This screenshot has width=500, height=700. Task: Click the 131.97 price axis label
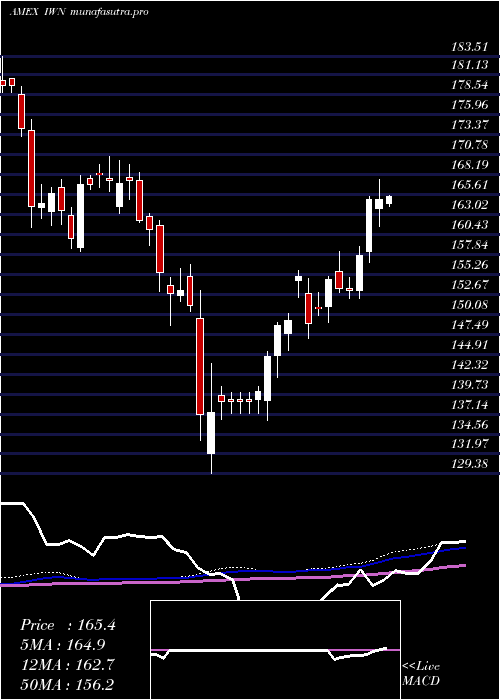point(469,445)
